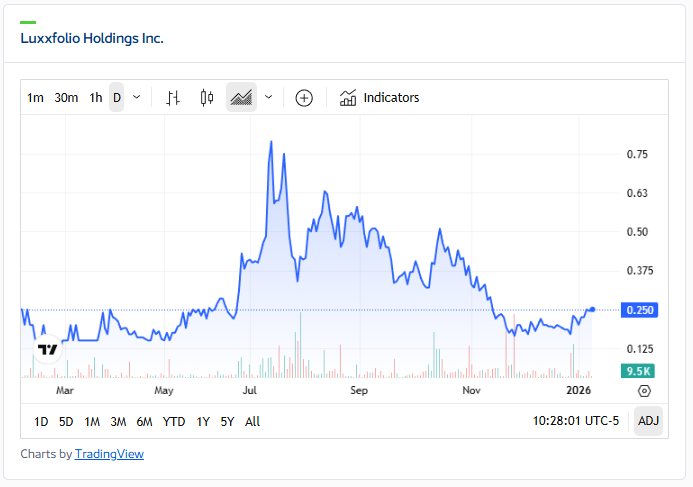Set the range to 1M
The width and height of the screenshot is (693, 487).
pos(92,422)
